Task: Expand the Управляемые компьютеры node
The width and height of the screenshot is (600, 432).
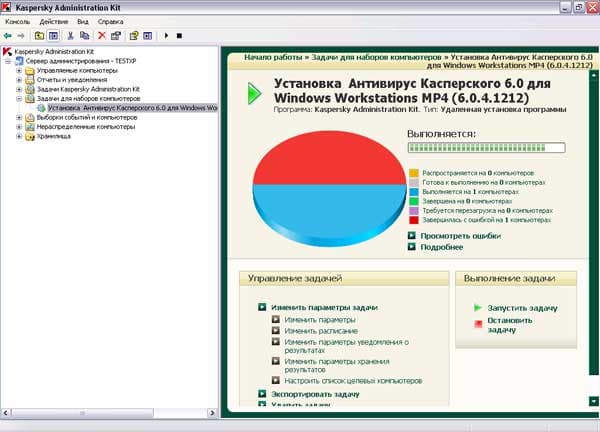Action: pyautogui.click(x=19, y=70)
